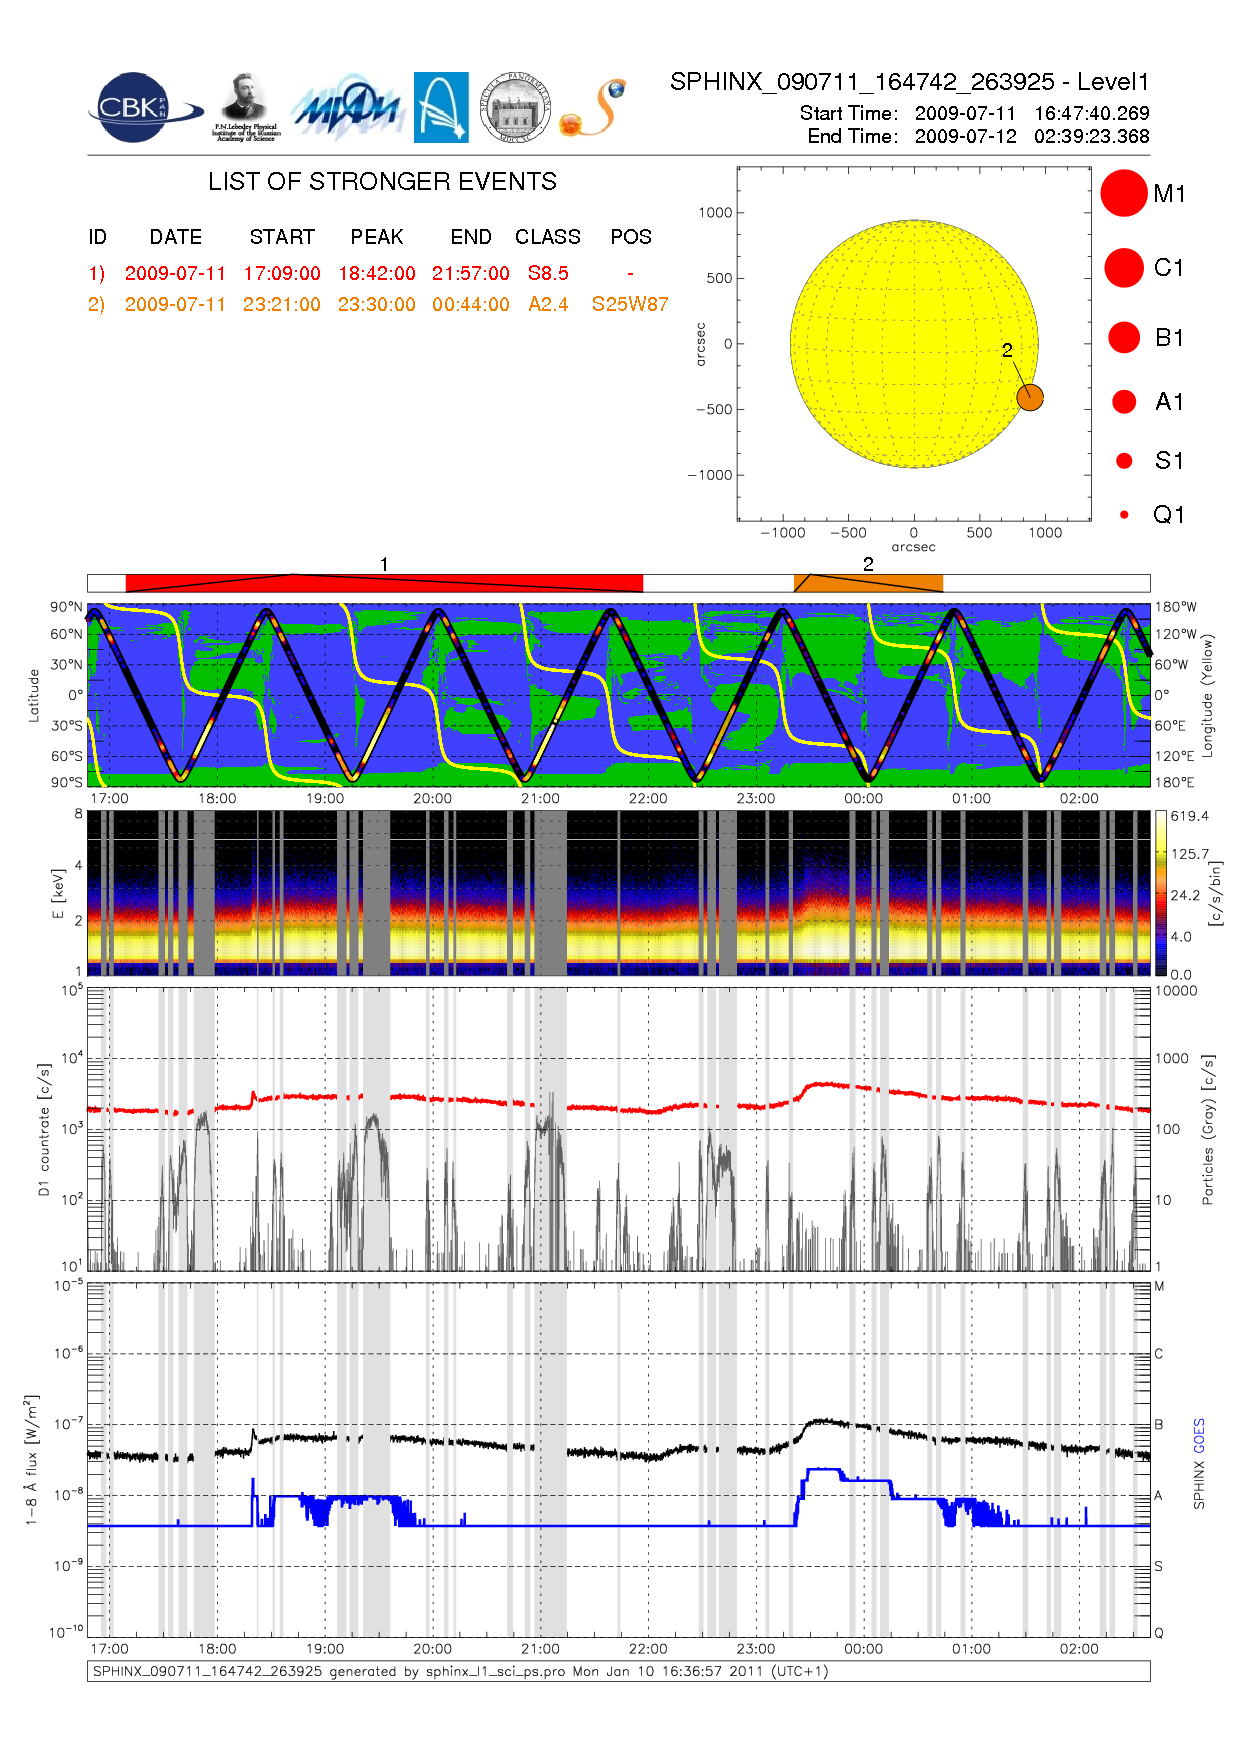Click event 1 date 2009-07-11 in red

pyautogui.click(x=175, y=273)
